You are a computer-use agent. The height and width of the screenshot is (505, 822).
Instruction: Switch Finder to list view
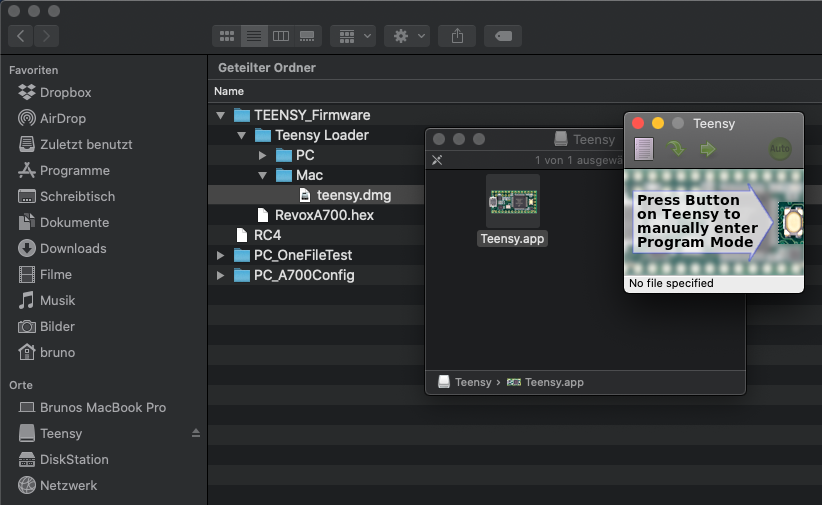(254, 36)
